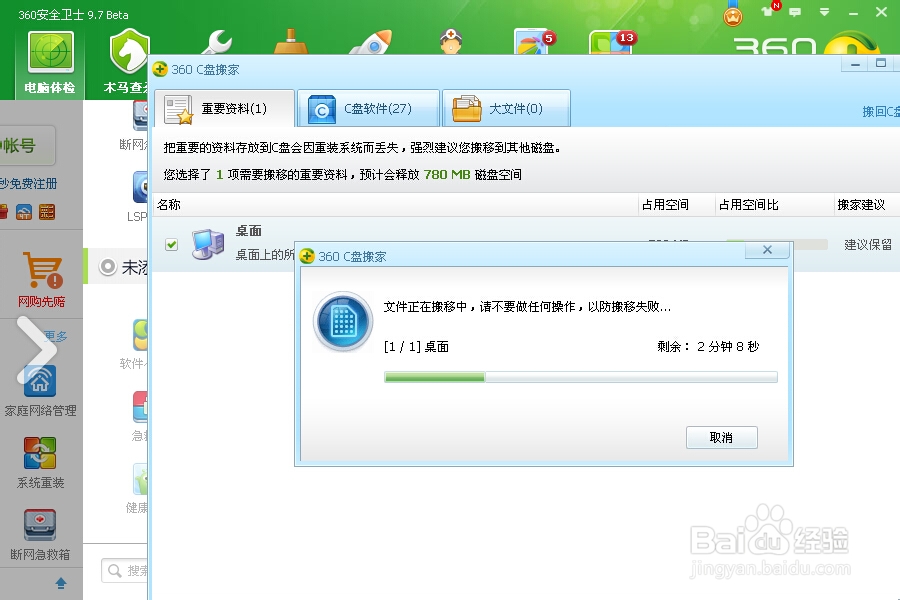Sort by 名称 column header
The height and width of the screenshot is (600, 900).
pyautogui.click(x=169, y=205)
